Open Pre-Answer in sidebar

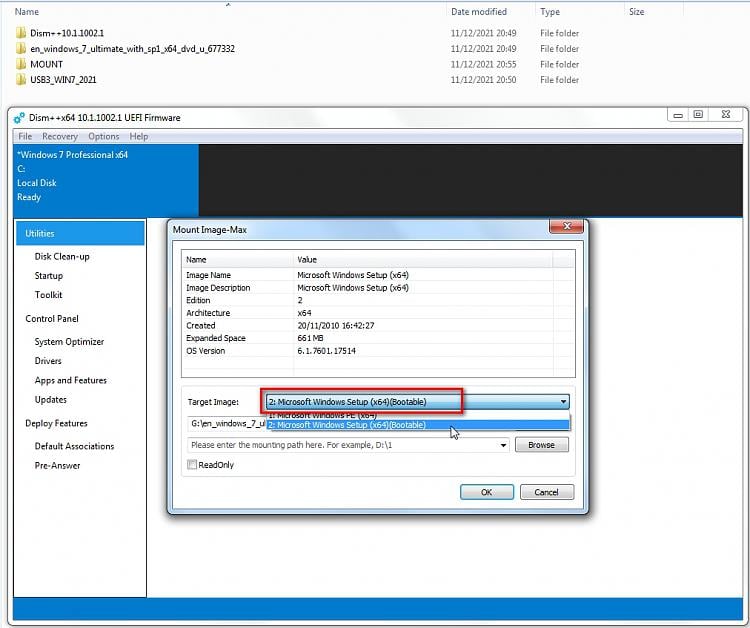click(57, 466)
